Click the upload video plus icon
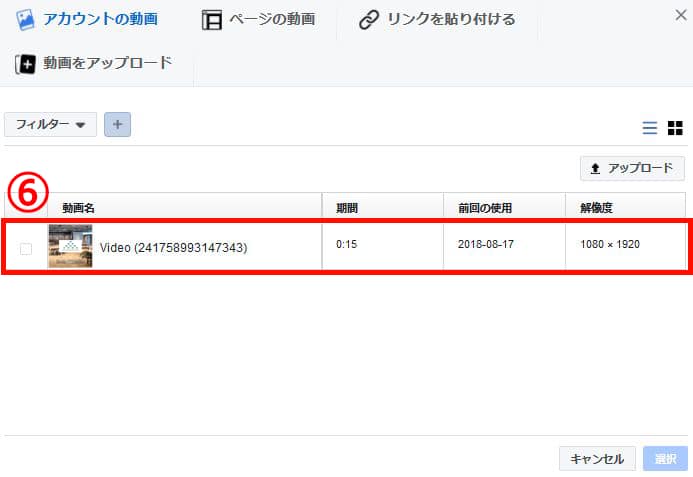 tap(25, 64)
